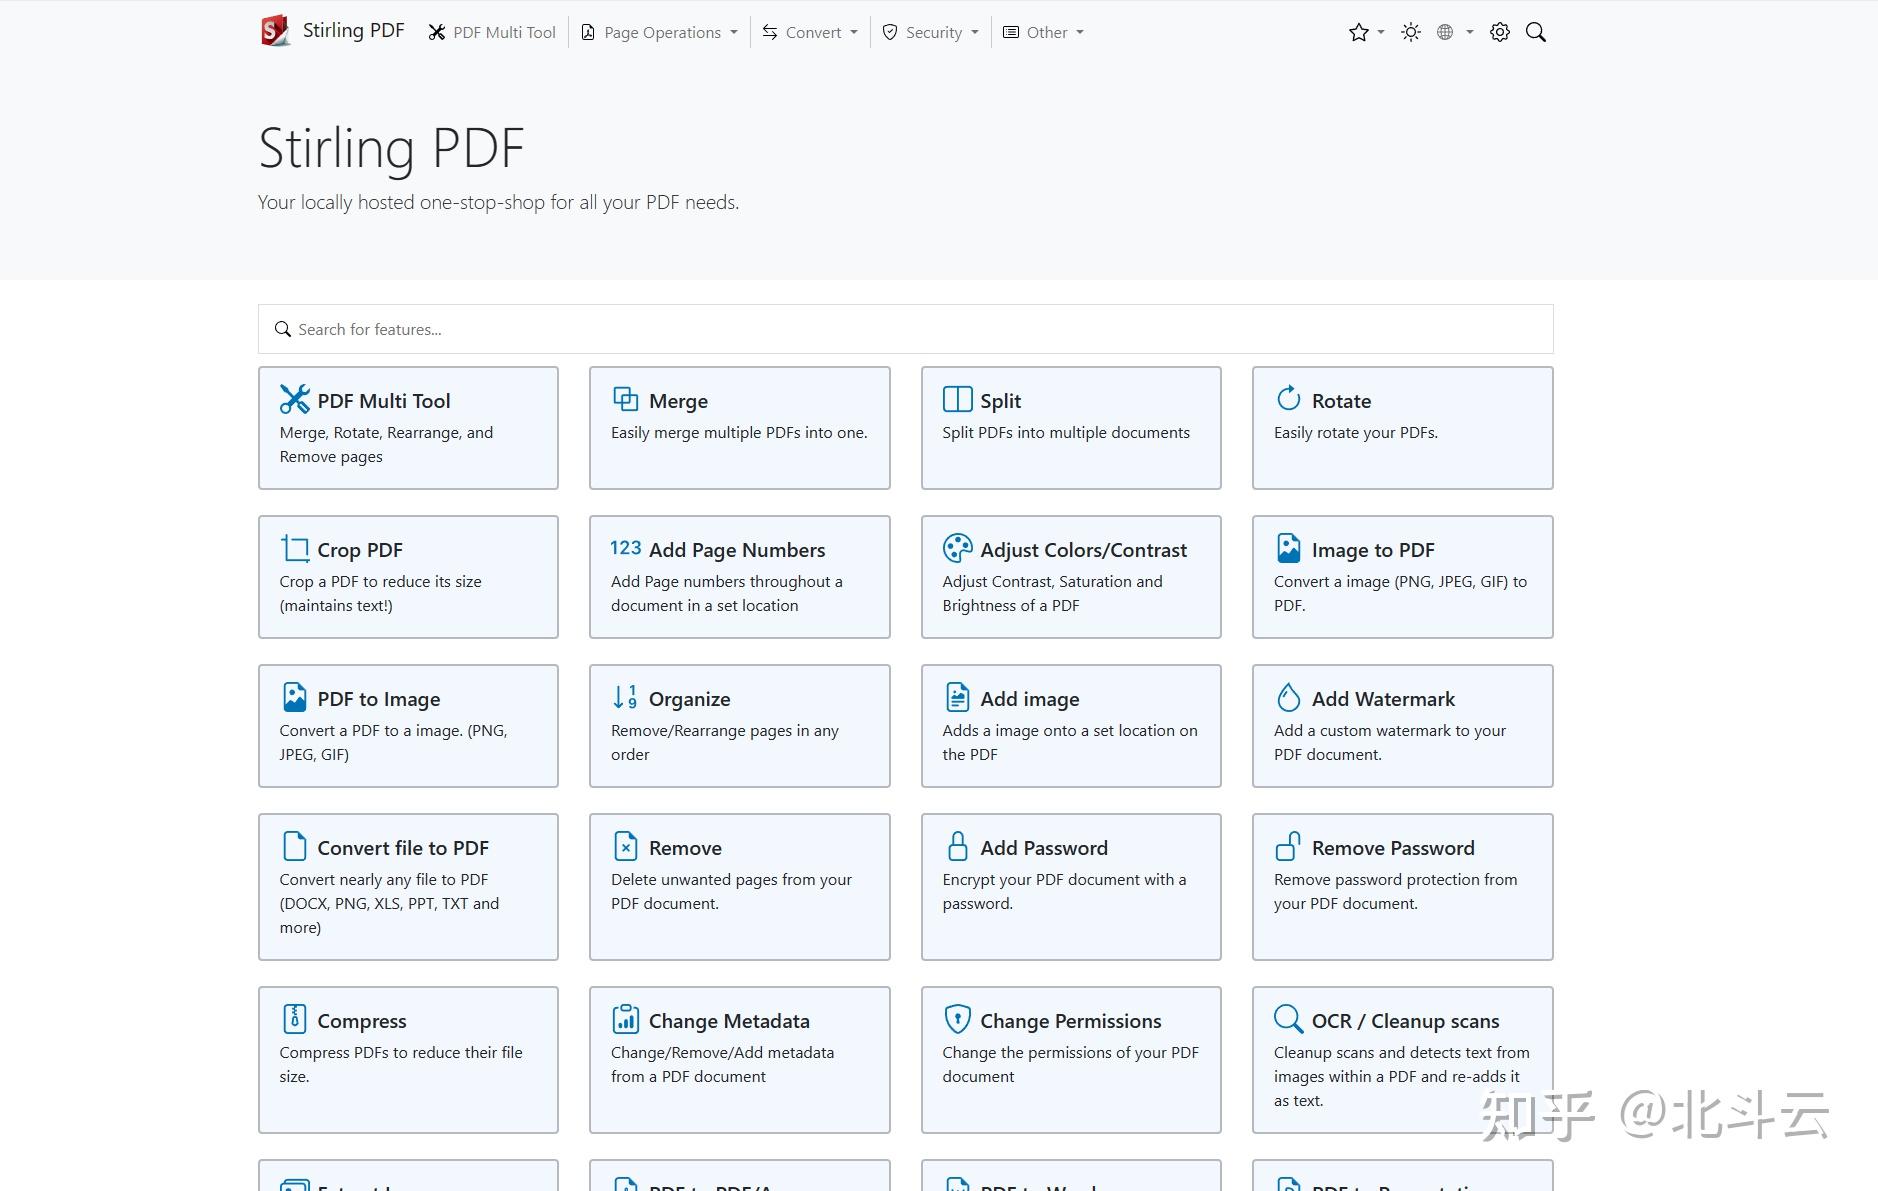This screenshot has width=1878, height=1191.
Task: Click PDF Multi Tool in the navbar
Action: click(492, 32)
